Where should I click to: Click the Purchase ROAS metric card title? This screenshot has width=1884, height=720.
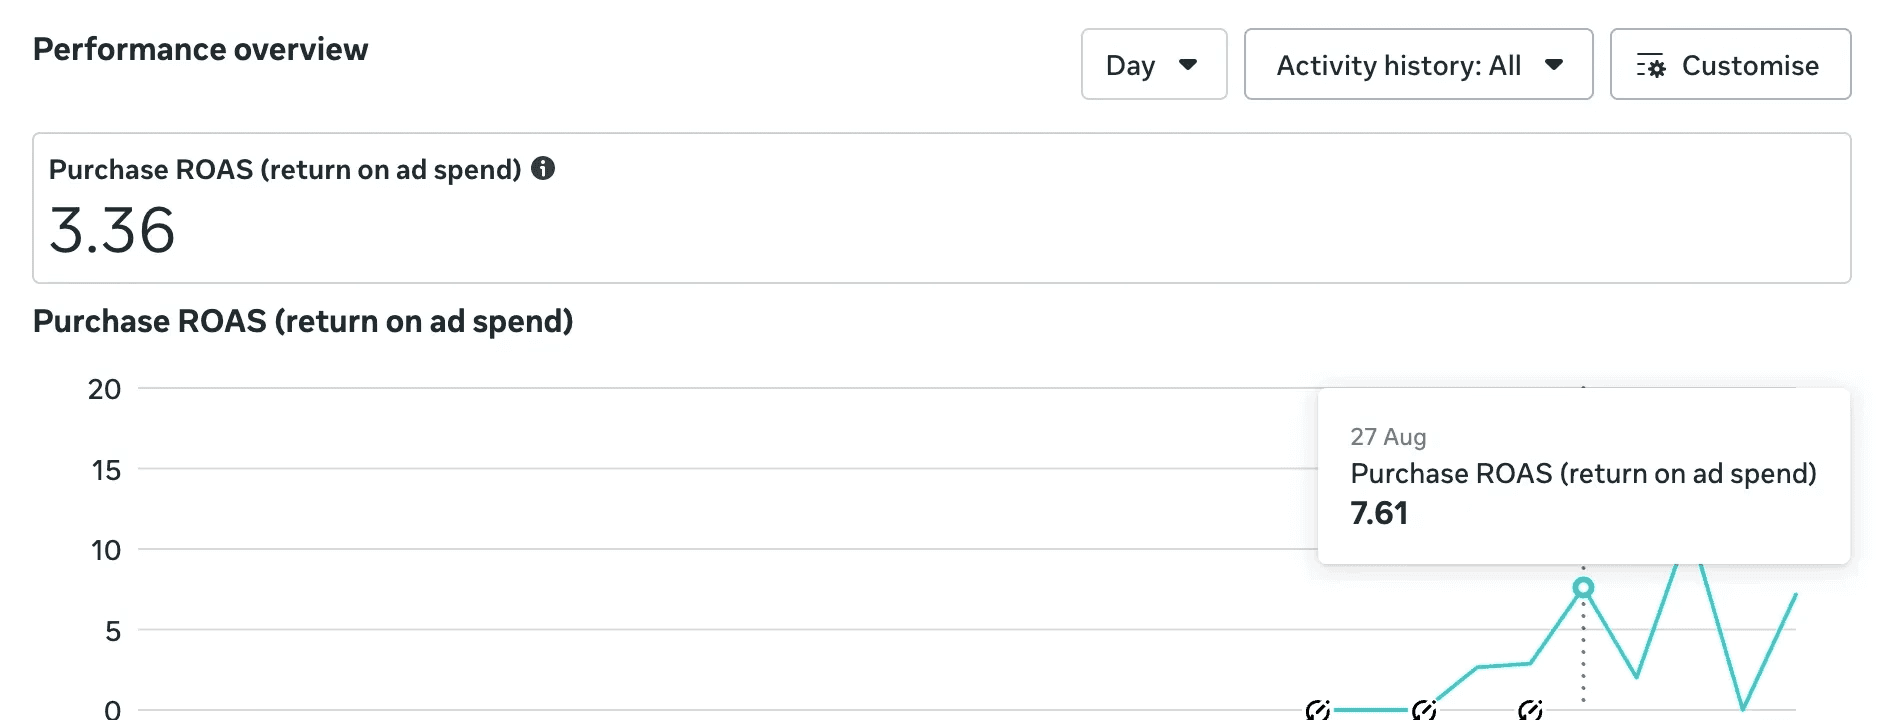285,169
